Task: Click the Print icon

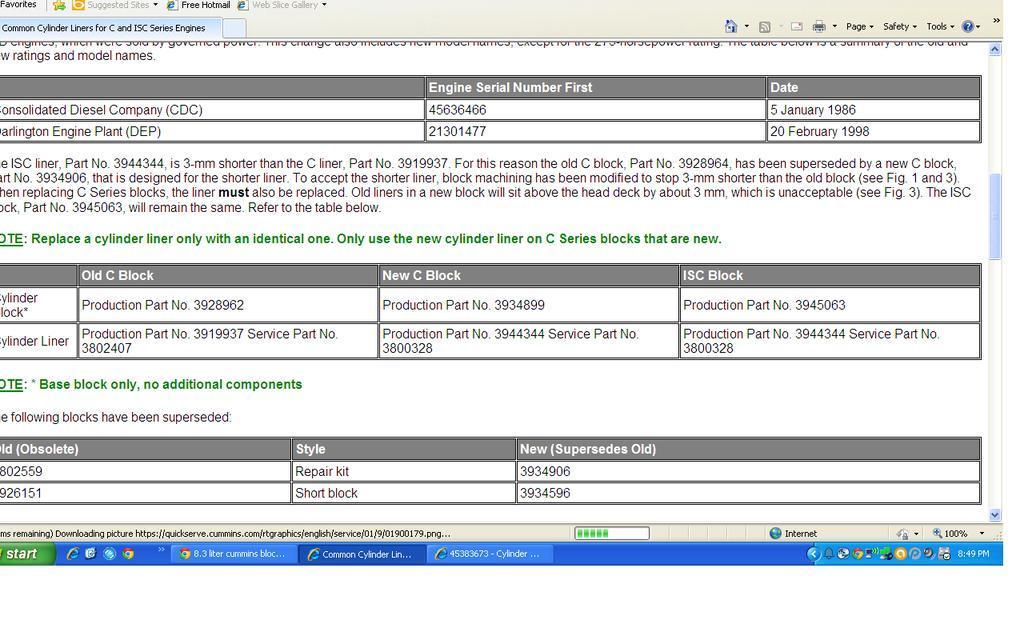Action: pyautogui.click(x=819, y=27)
